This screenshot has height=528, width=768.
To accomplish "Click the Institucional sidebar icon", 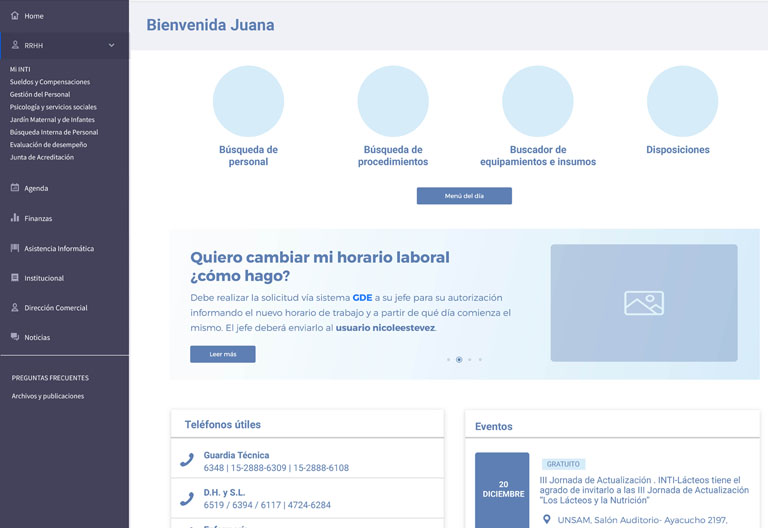I will (15, 278).
